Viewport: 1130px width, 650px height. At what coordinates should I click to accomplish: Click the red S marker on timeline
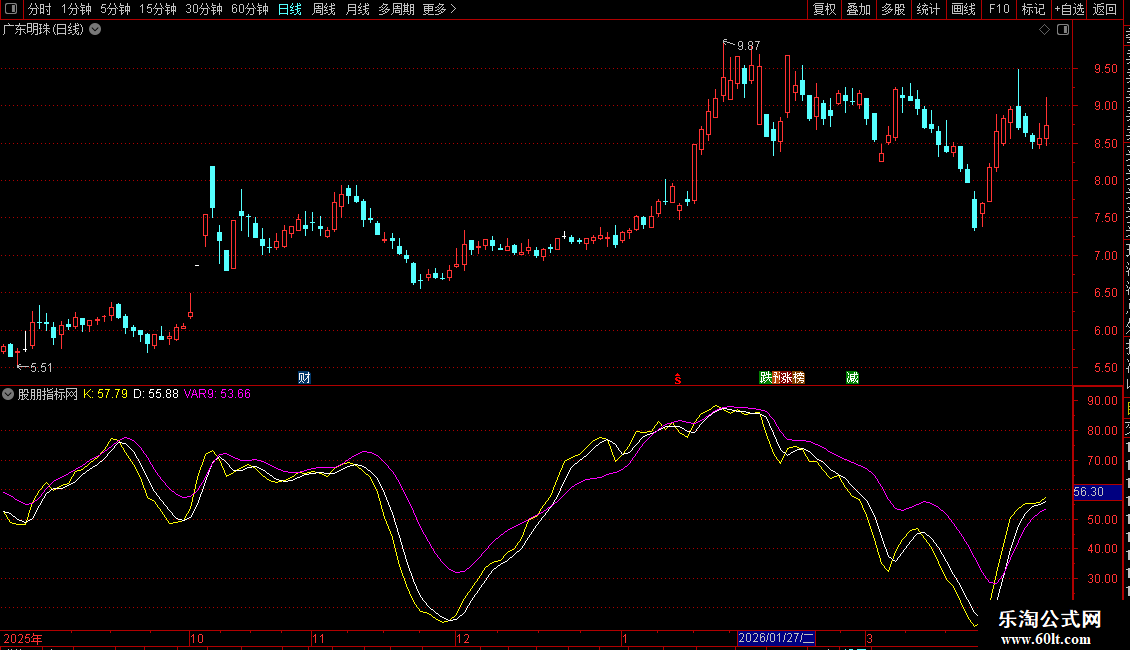677,379
